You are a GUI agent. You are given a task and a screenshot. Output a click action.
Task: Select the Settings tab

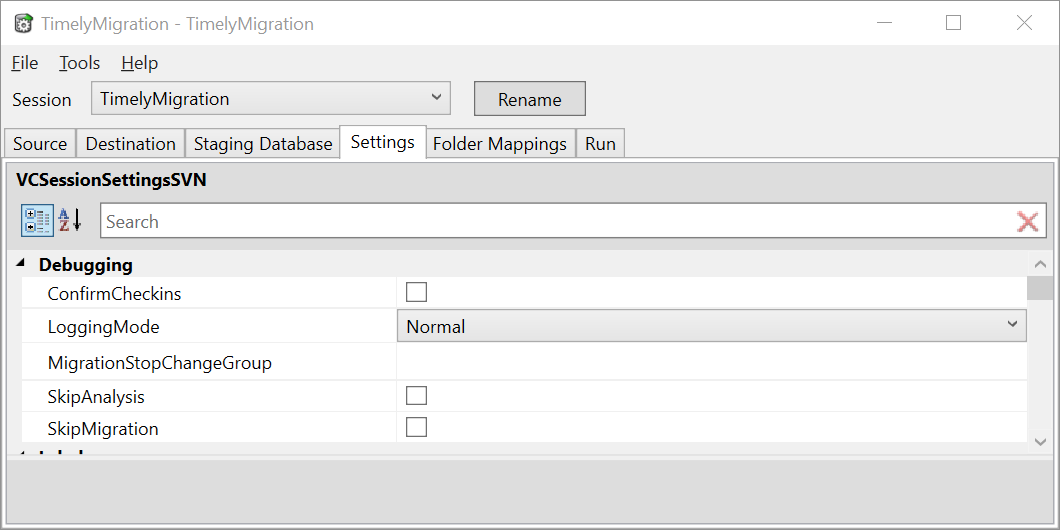pyautogui.click(x=383, y=142)
